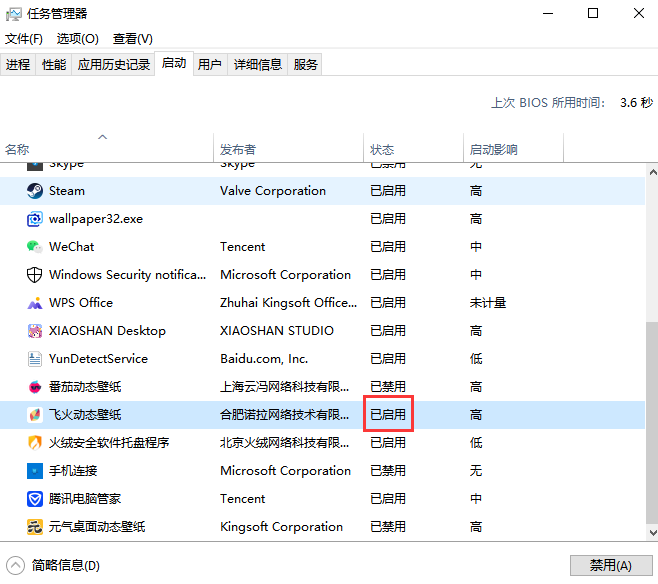Click the 元气桌面动态壁纸 icon
The height and width of the screenshot is (584, 658).
pos(35,527)
